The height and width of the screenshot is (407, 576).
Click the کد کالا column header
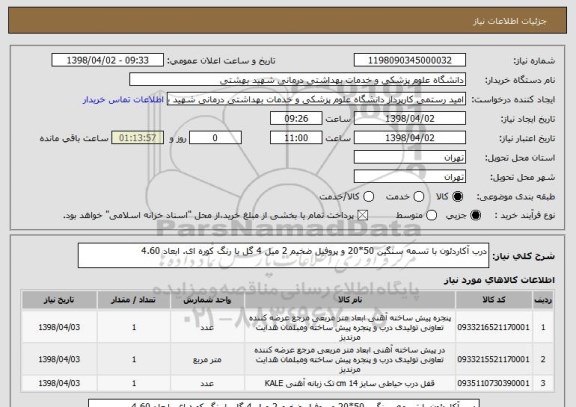[x=494, y=300]
